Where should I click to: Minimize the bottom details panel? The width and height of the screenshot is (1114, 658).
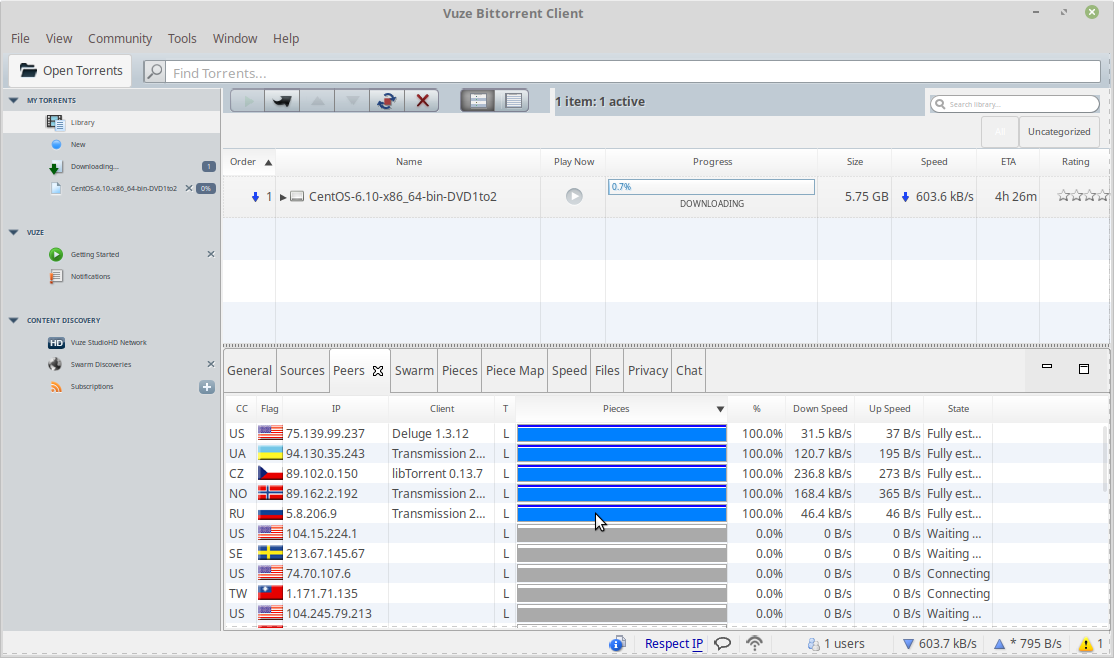coord(1047,367)
